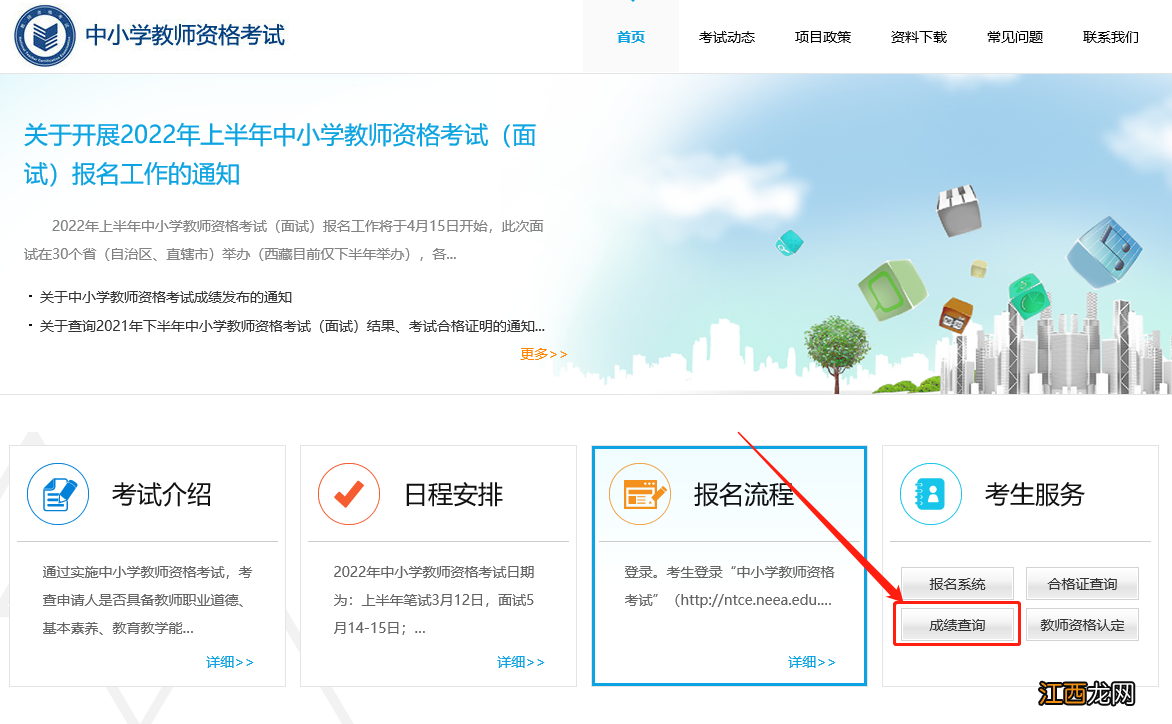The width and height of the screenshot is (1172, 724).
Task: Open 资料下载 from the top menu
Action: pos(918,36)
